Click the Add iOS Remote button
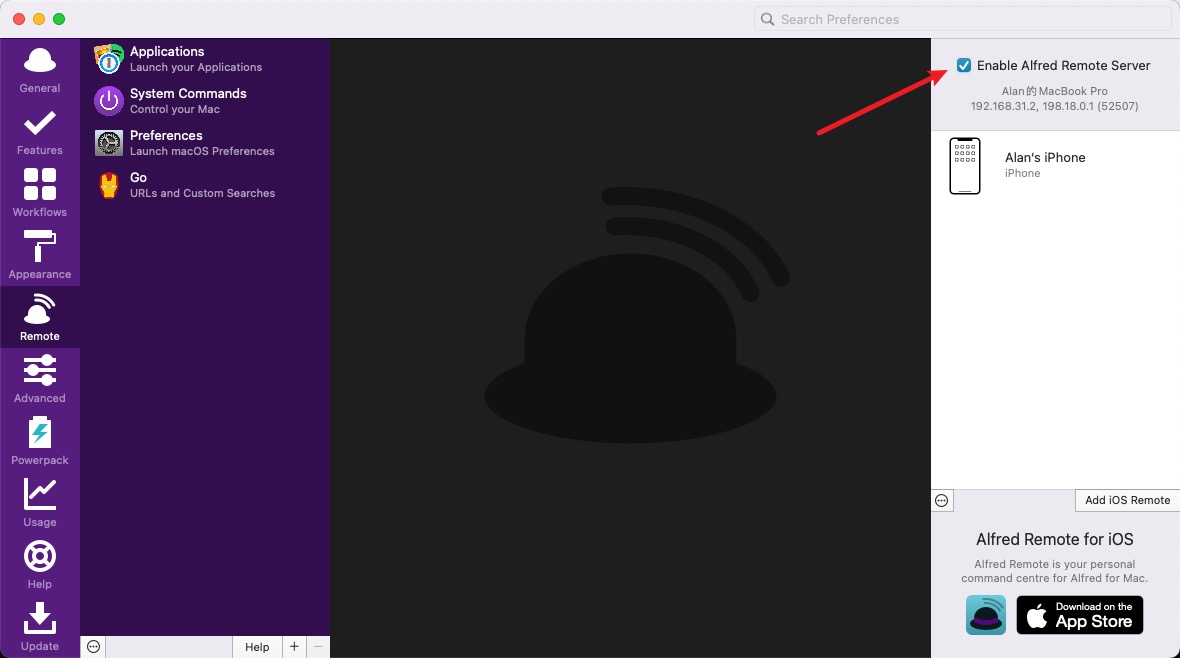This screenshot has height=658, width=1180. 1127,501
